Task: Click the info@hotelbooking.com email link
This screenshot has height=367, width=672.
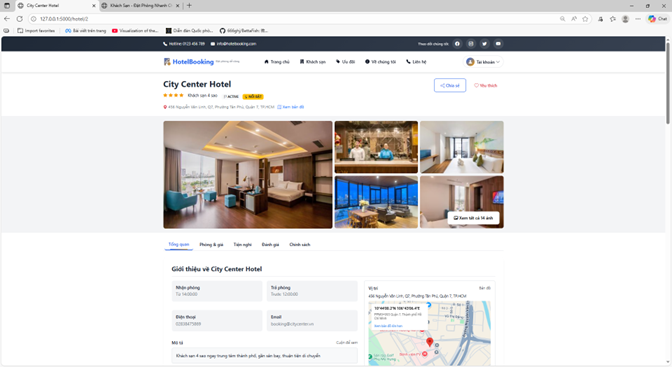Action: point(233,44)
